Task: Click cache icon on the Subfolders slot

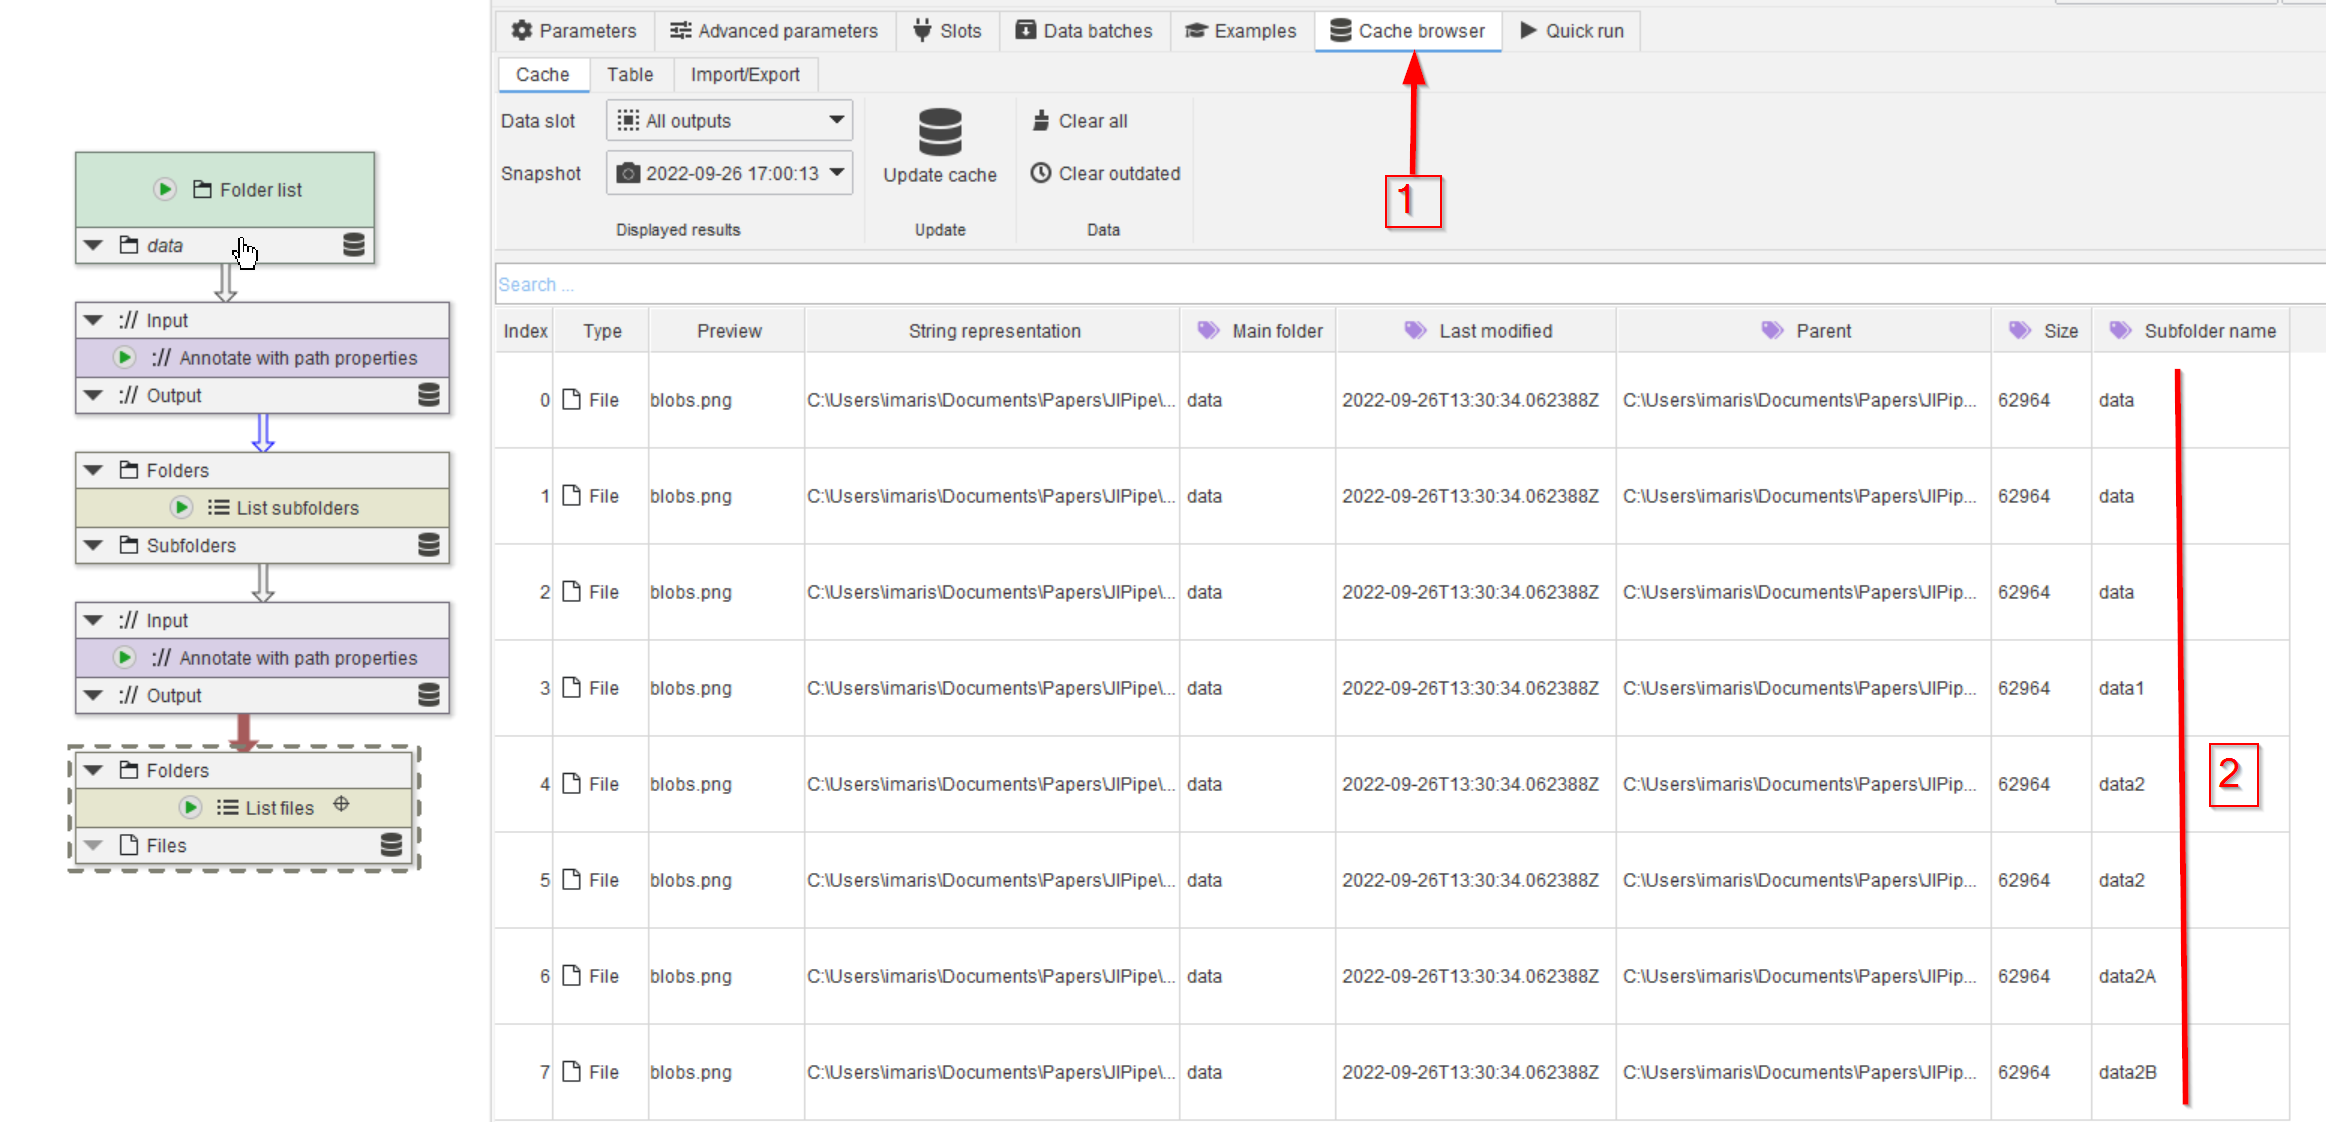Action: point(428,545)
